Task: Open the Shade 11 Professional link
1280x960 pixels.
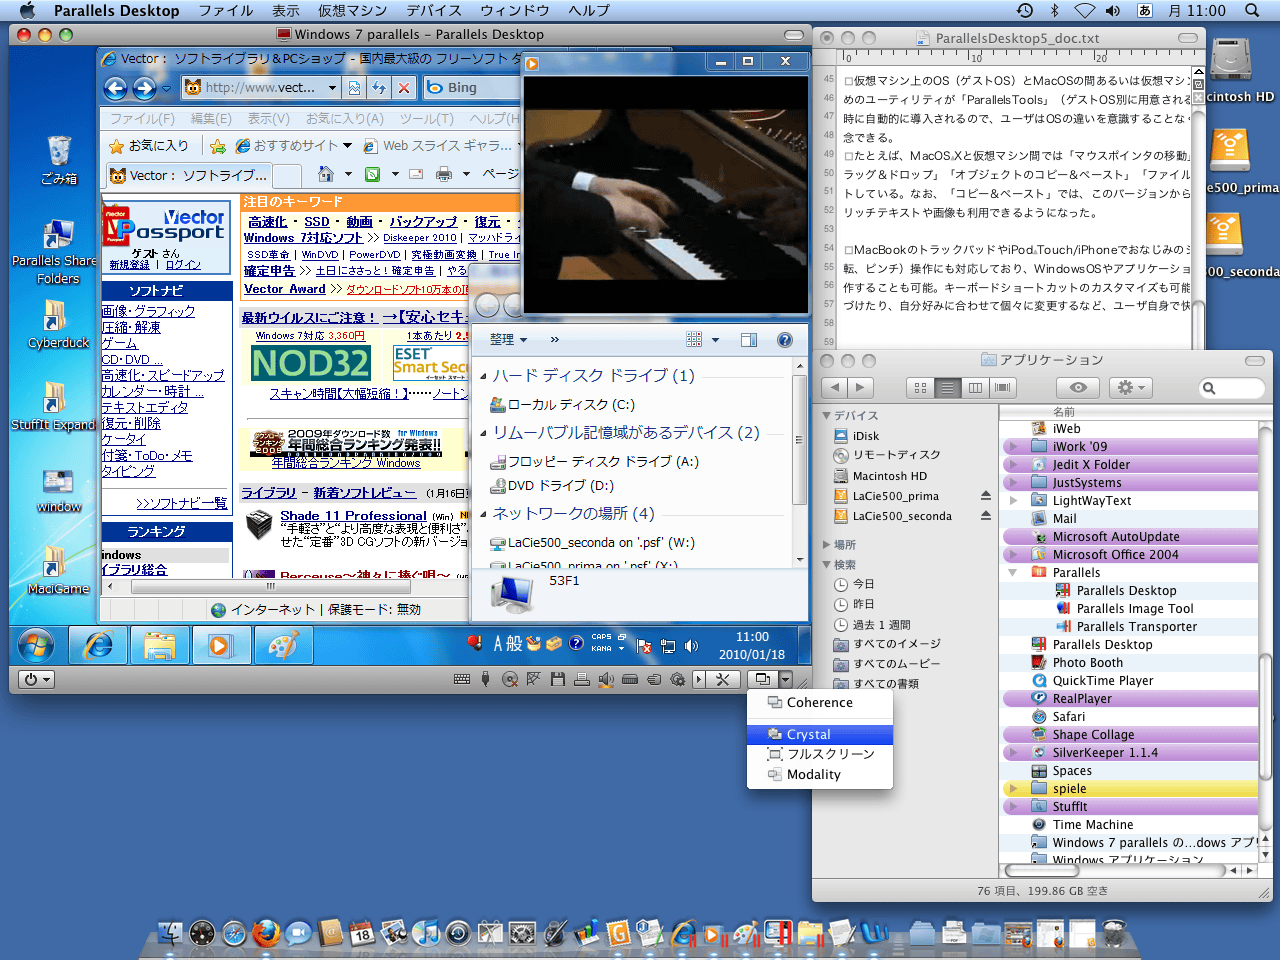Action: point(353,516)
